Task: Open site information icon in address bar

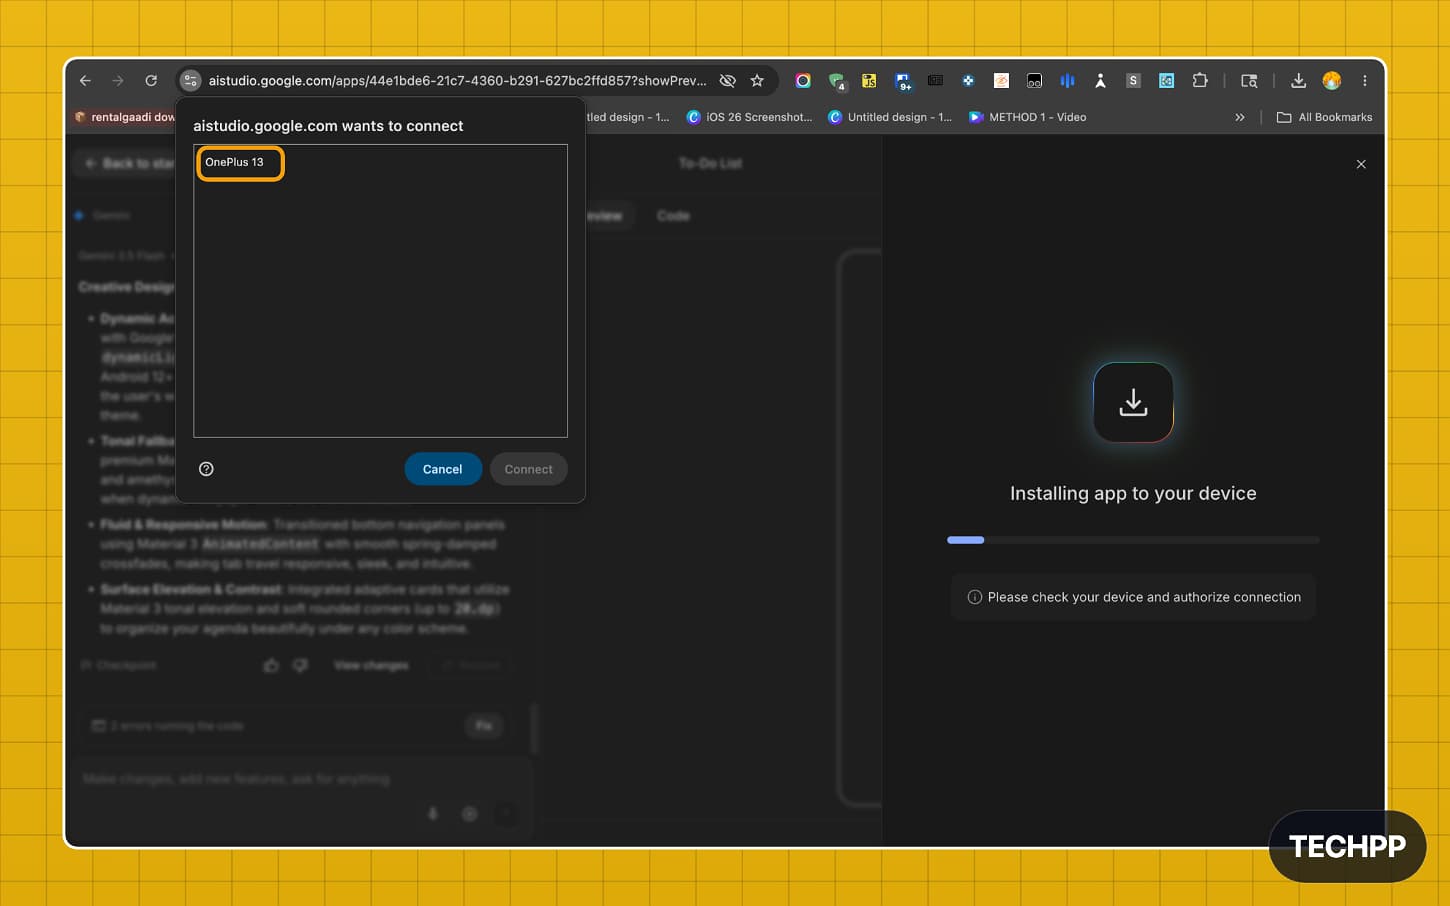Action: 190,81
